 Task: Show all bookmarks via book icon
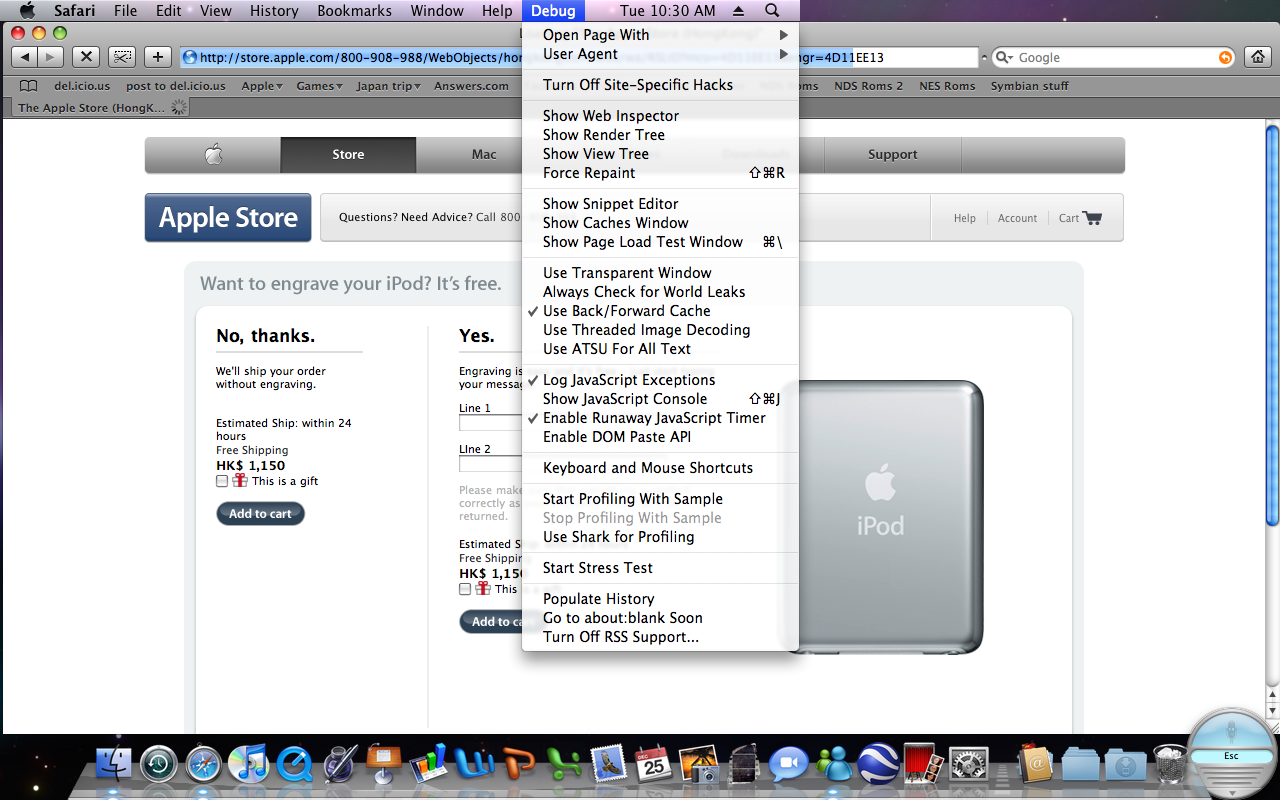click(29, 86)
